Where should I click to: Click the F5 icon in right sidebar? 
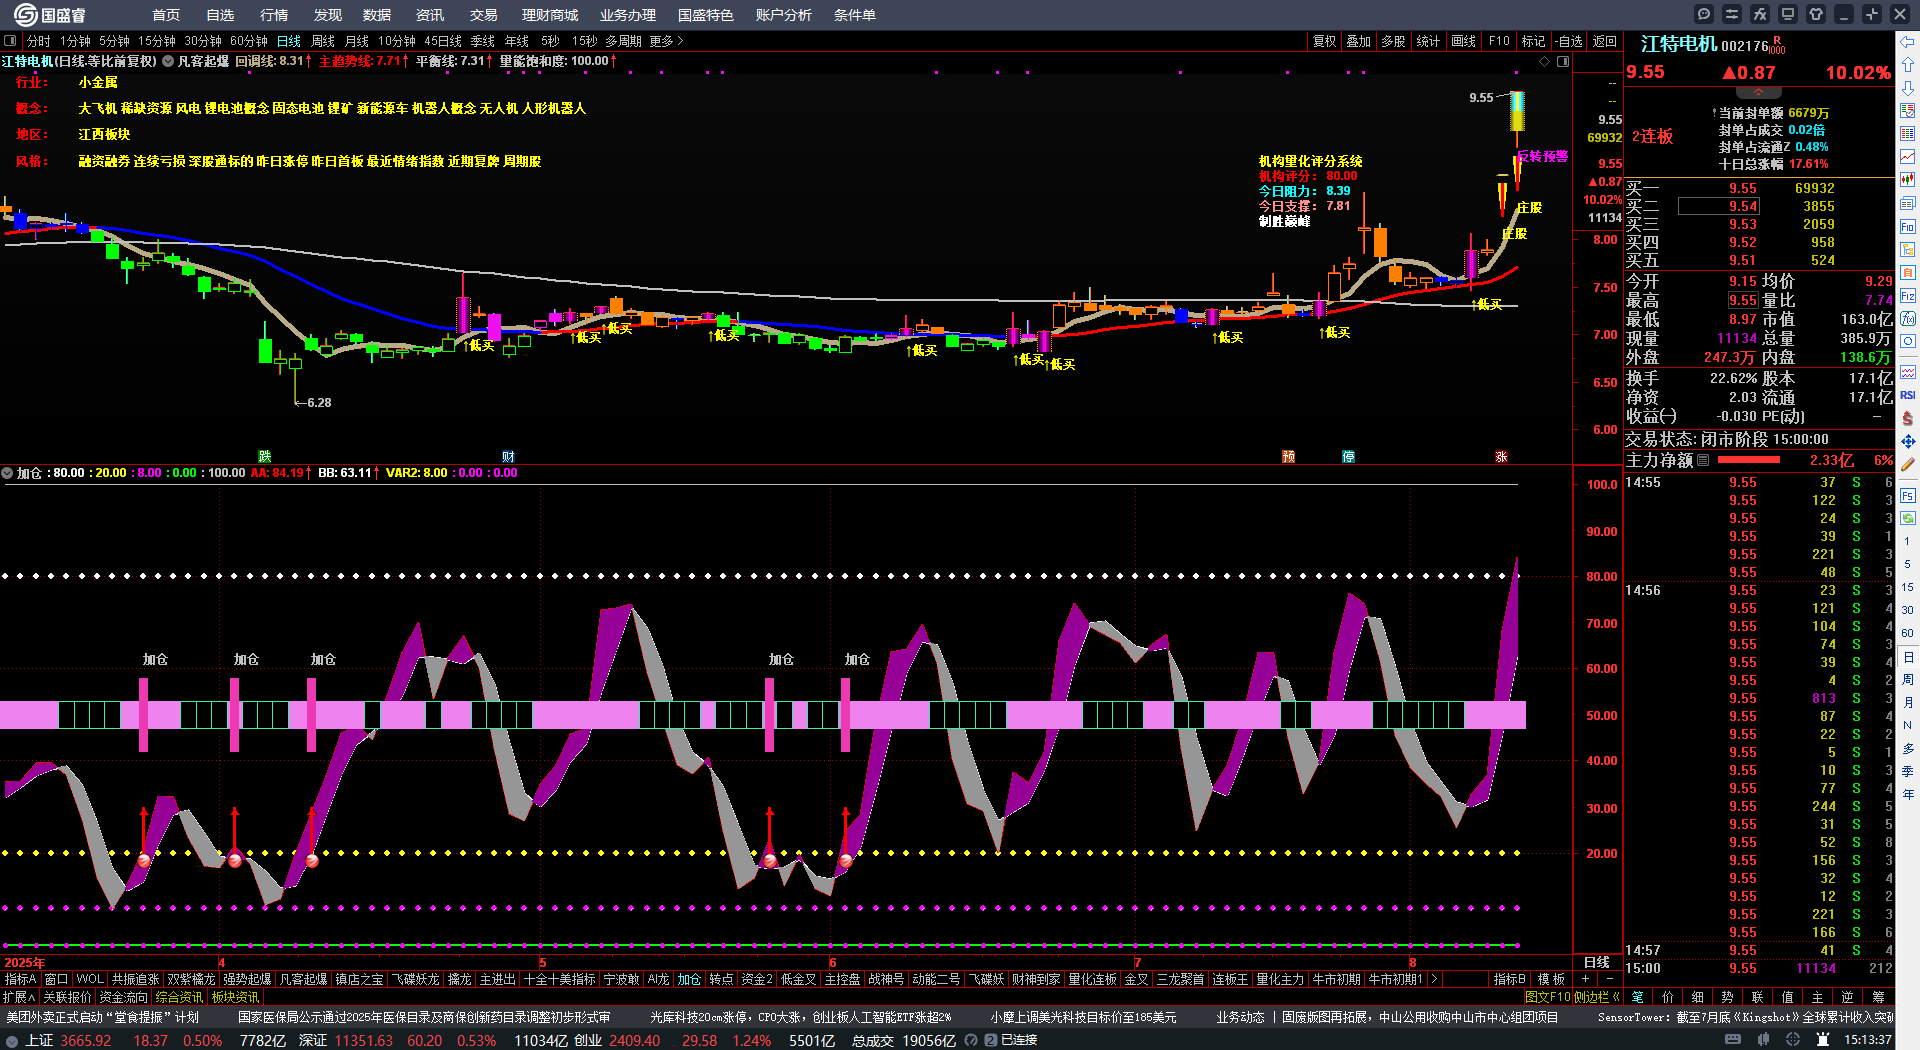click(1908, 495)
